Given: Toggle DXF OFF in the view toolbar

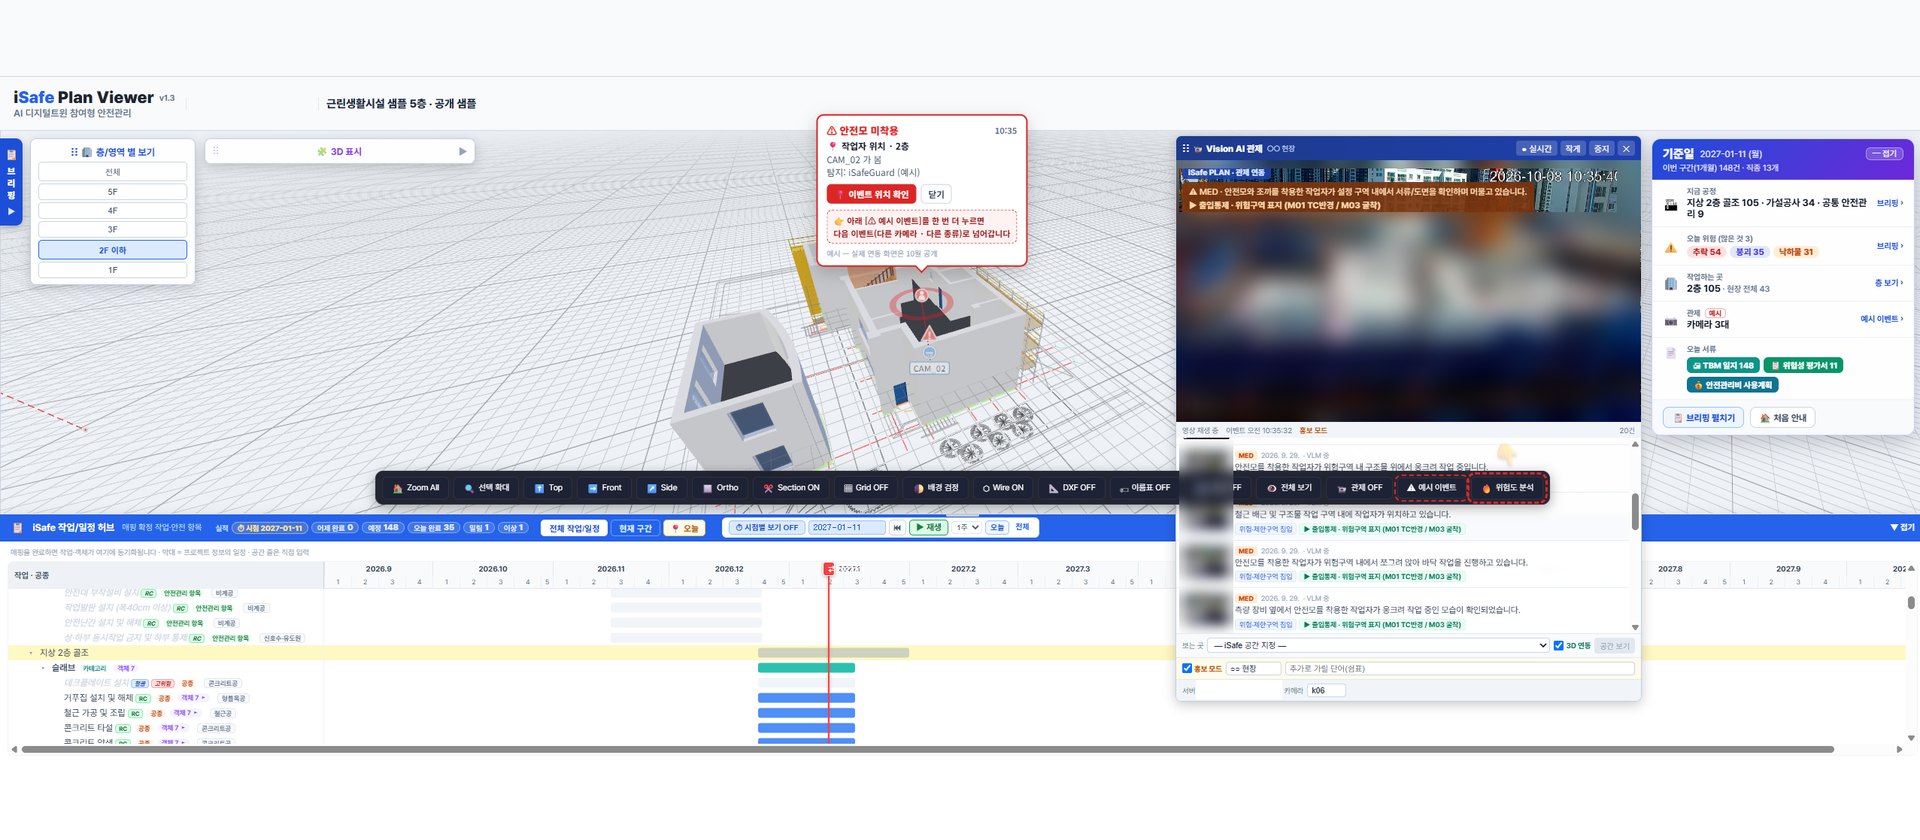Looking at the screenshot, I should click(x=1072, y=488).
